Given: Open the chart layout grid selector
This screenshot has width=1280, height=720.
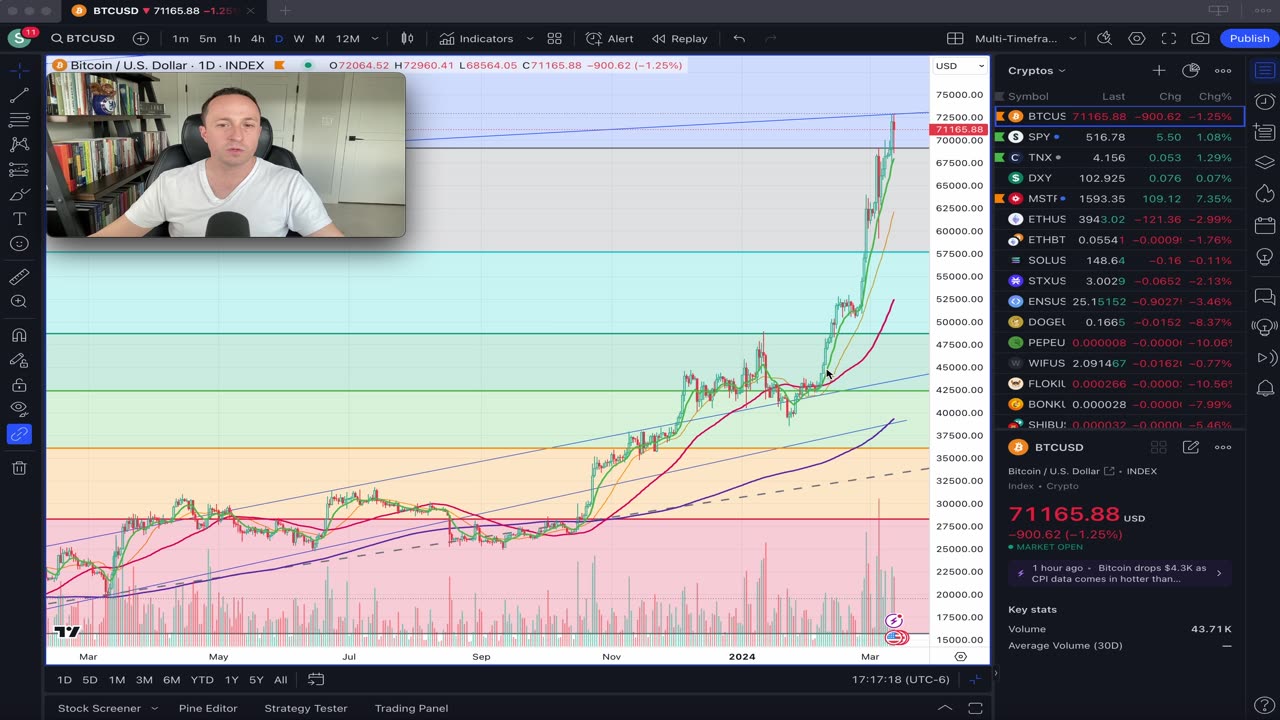Looking at the screenshot, I should coord(955,38).
